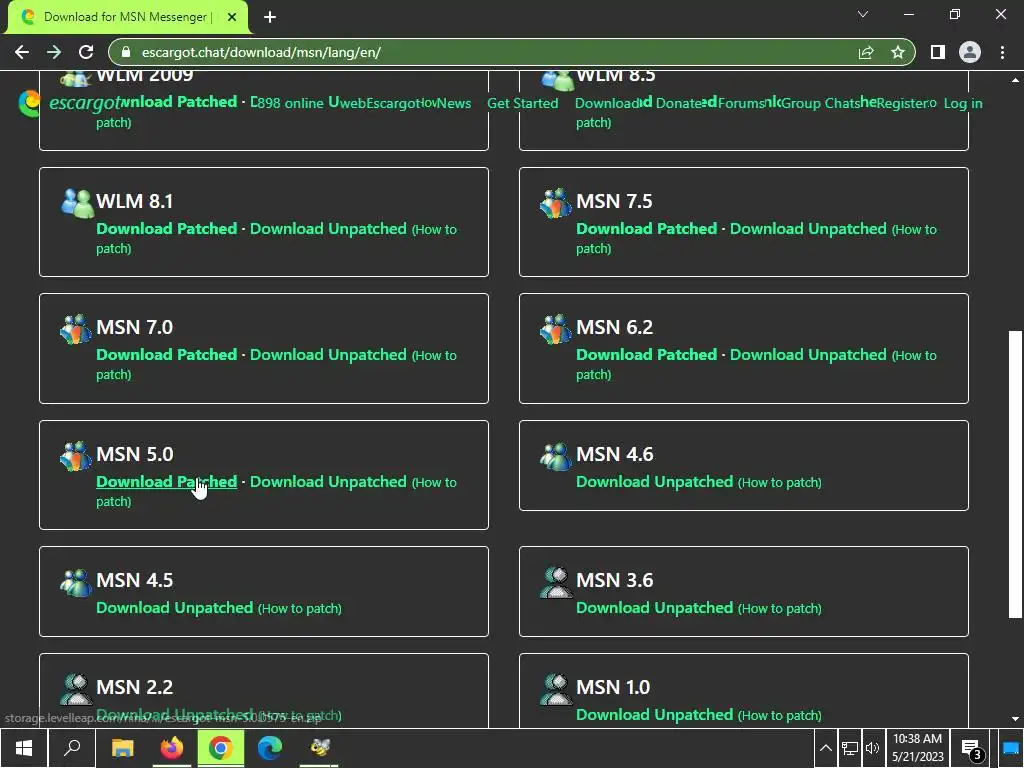Click the MSN 6.2 messenger icon

[556, 329]
